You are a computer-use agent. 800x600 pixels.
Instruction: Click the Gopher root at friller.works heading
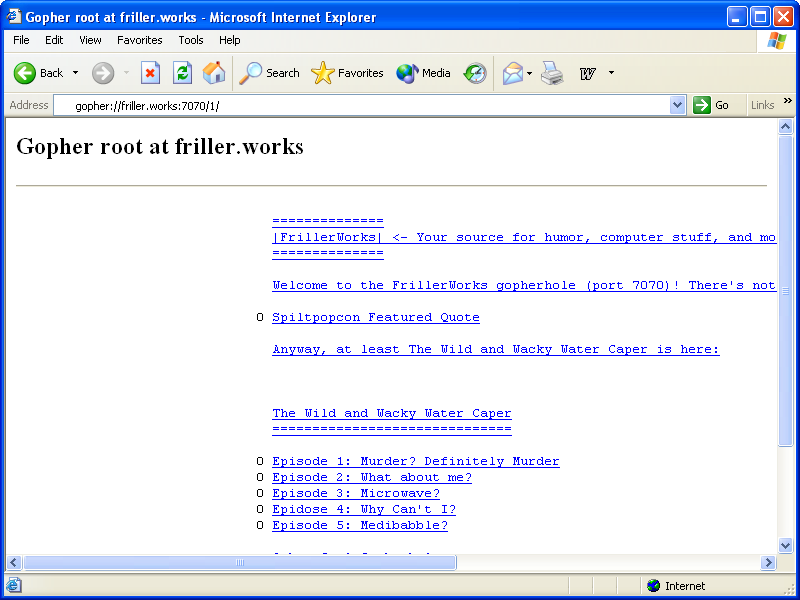click(160, 146)
